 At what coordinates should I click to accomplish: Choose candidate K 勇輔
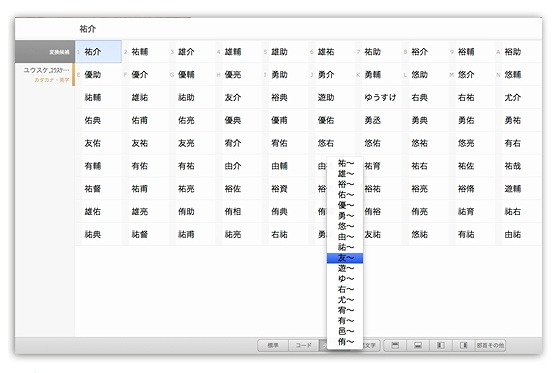pyautogui.click(x=378, y=75)
